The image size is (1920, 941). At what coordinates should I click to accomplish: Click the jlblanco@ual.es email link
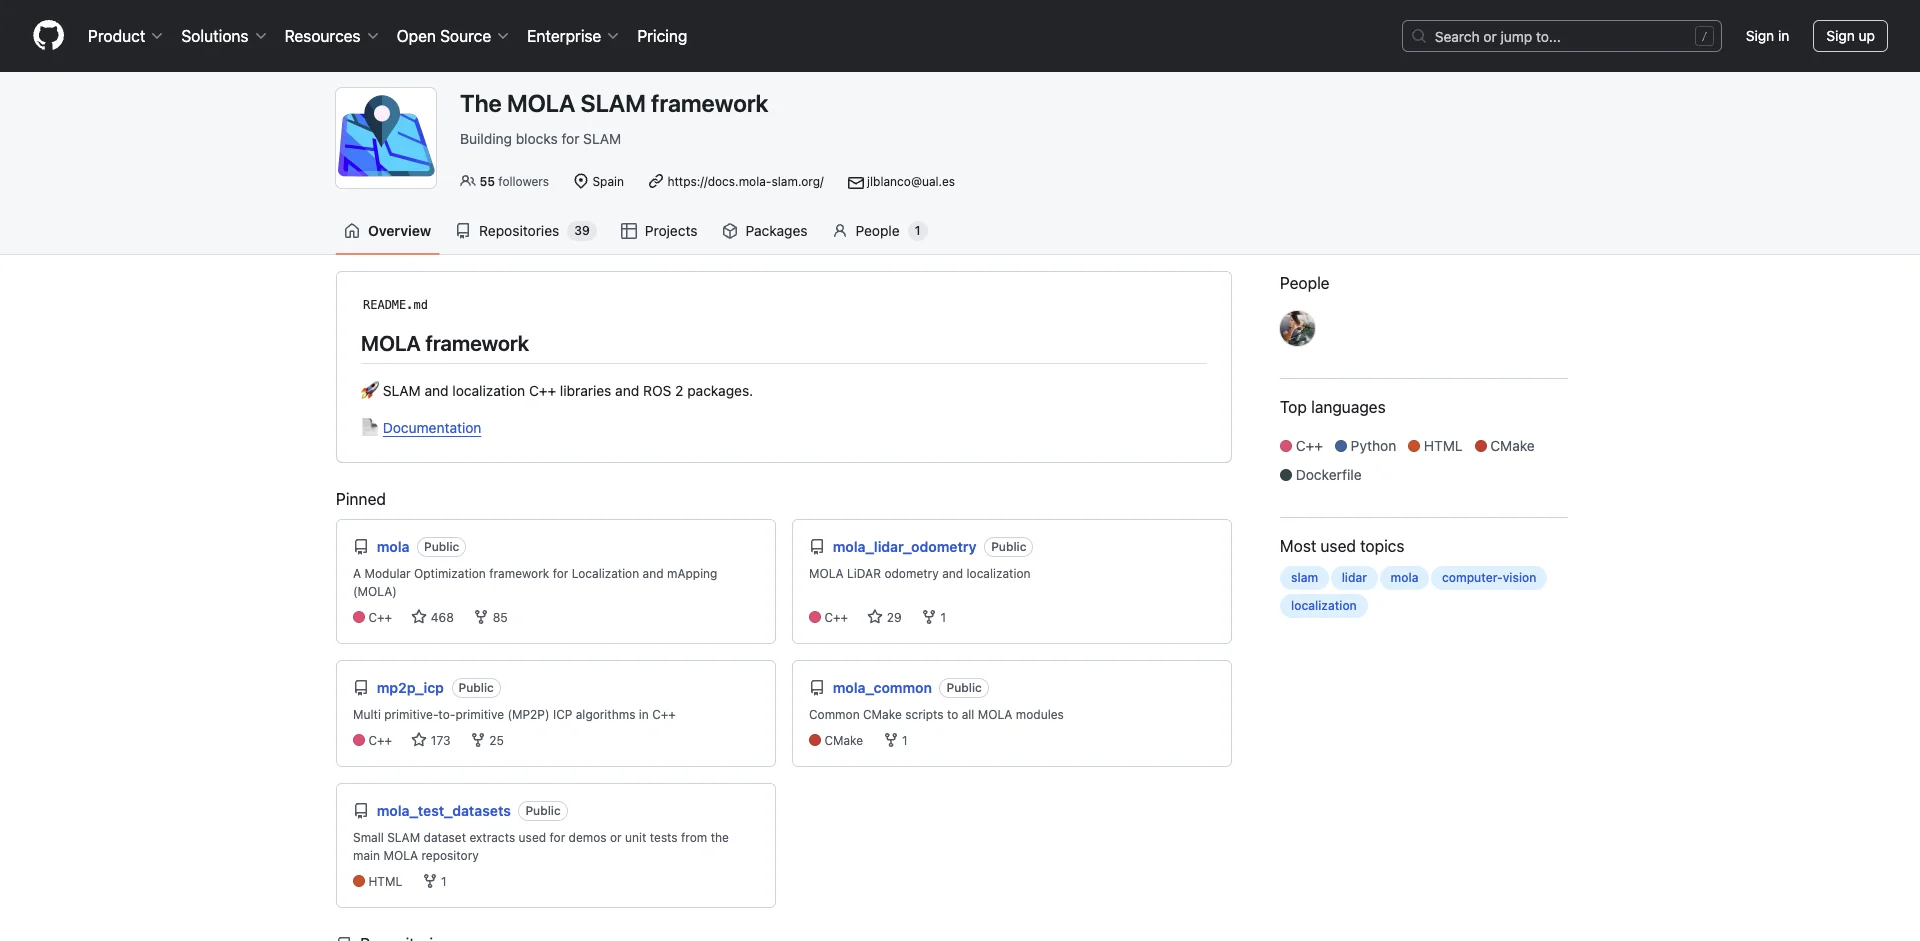[x=911, y=182]
